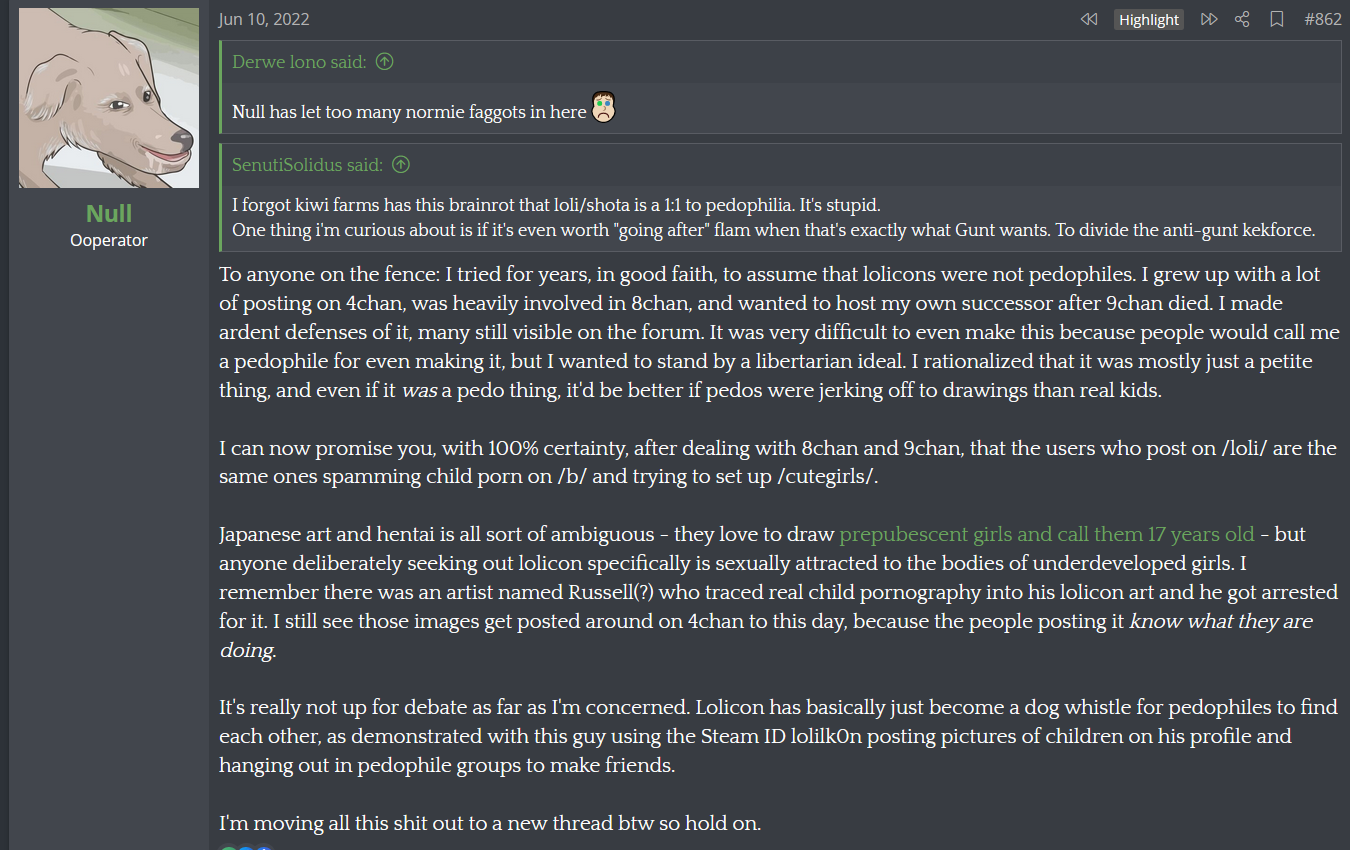This screenshot has width=1350, height=850.
Task: Click the "SenutiSolidus said:" quote header
Action: [x=307, y=165]
